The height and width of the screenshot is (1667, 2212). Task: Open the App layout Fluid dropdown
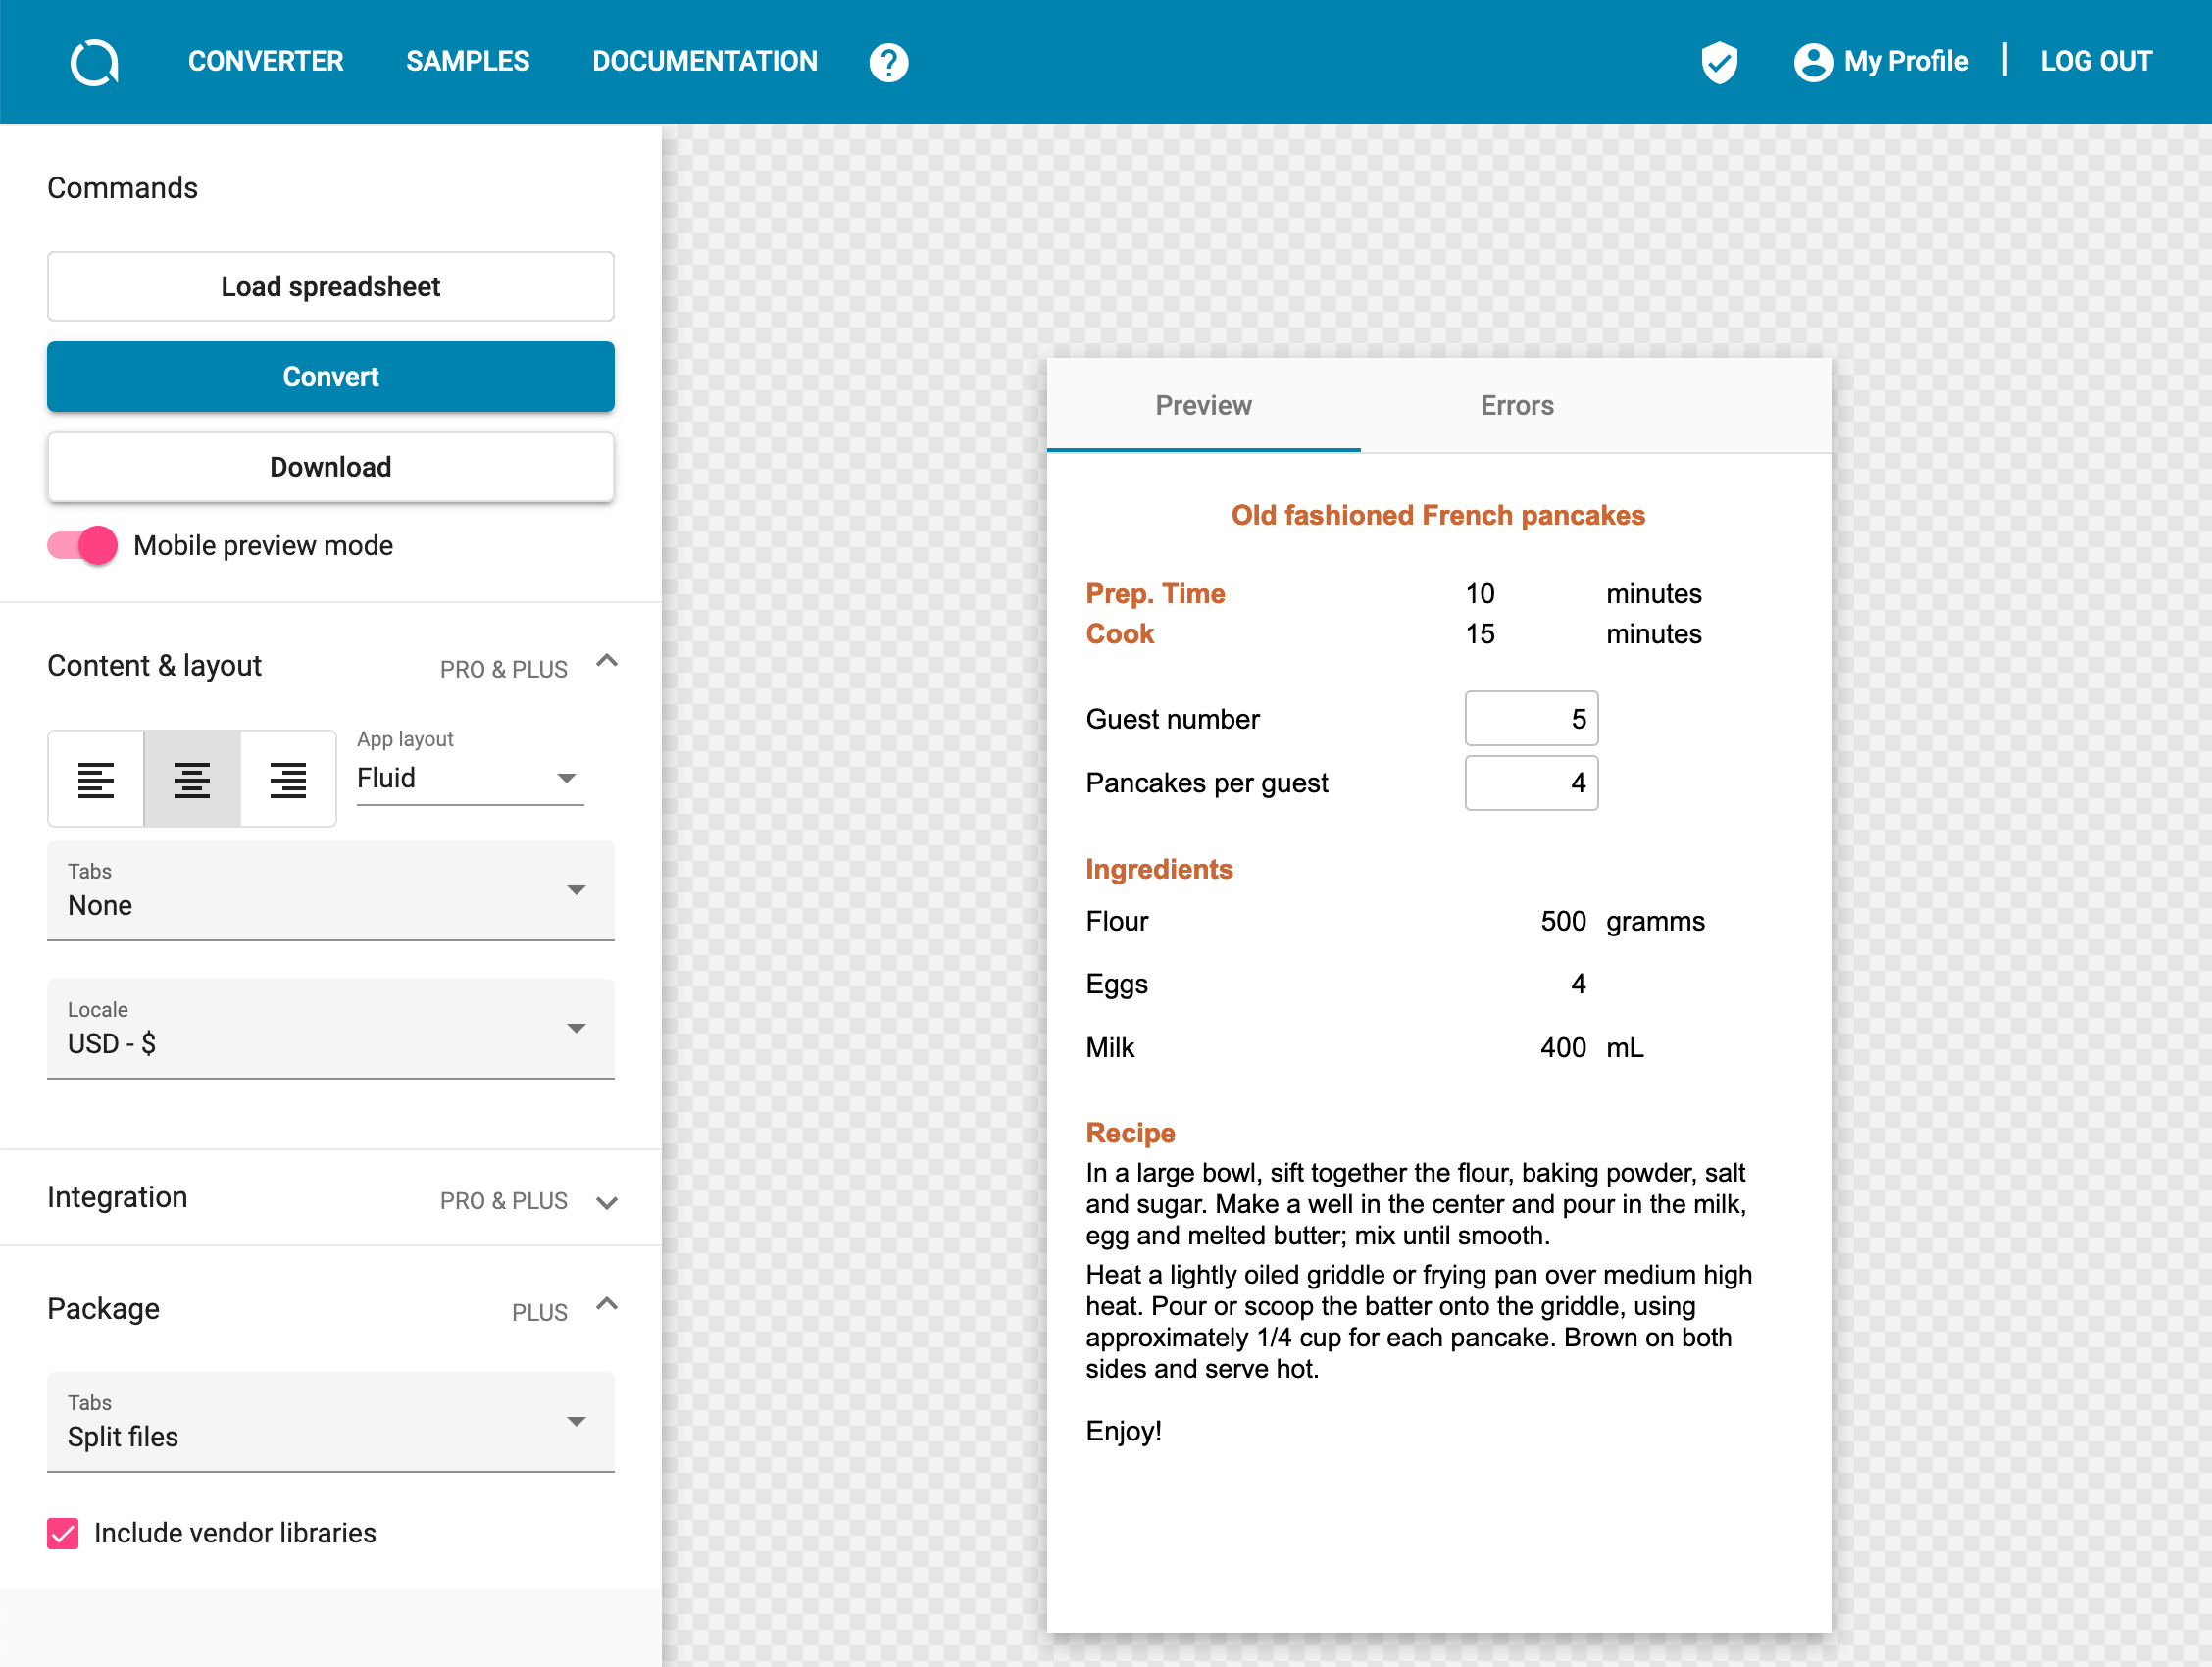click(469, 778)
